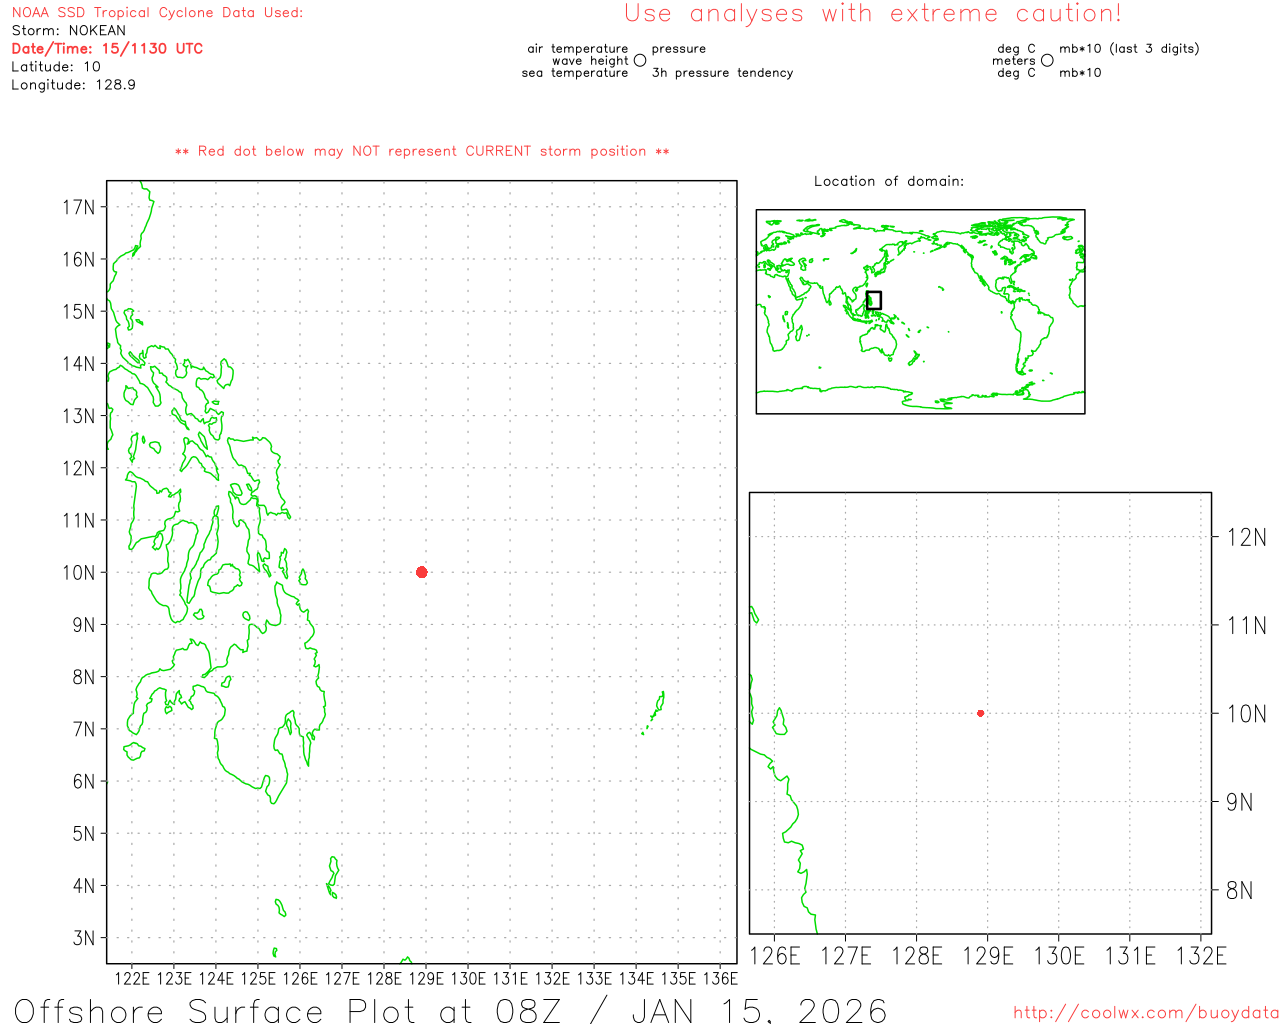Click the 'Longitude: 128.9' text
This screenshot has width=1280, height=1024.
(73, 85)
